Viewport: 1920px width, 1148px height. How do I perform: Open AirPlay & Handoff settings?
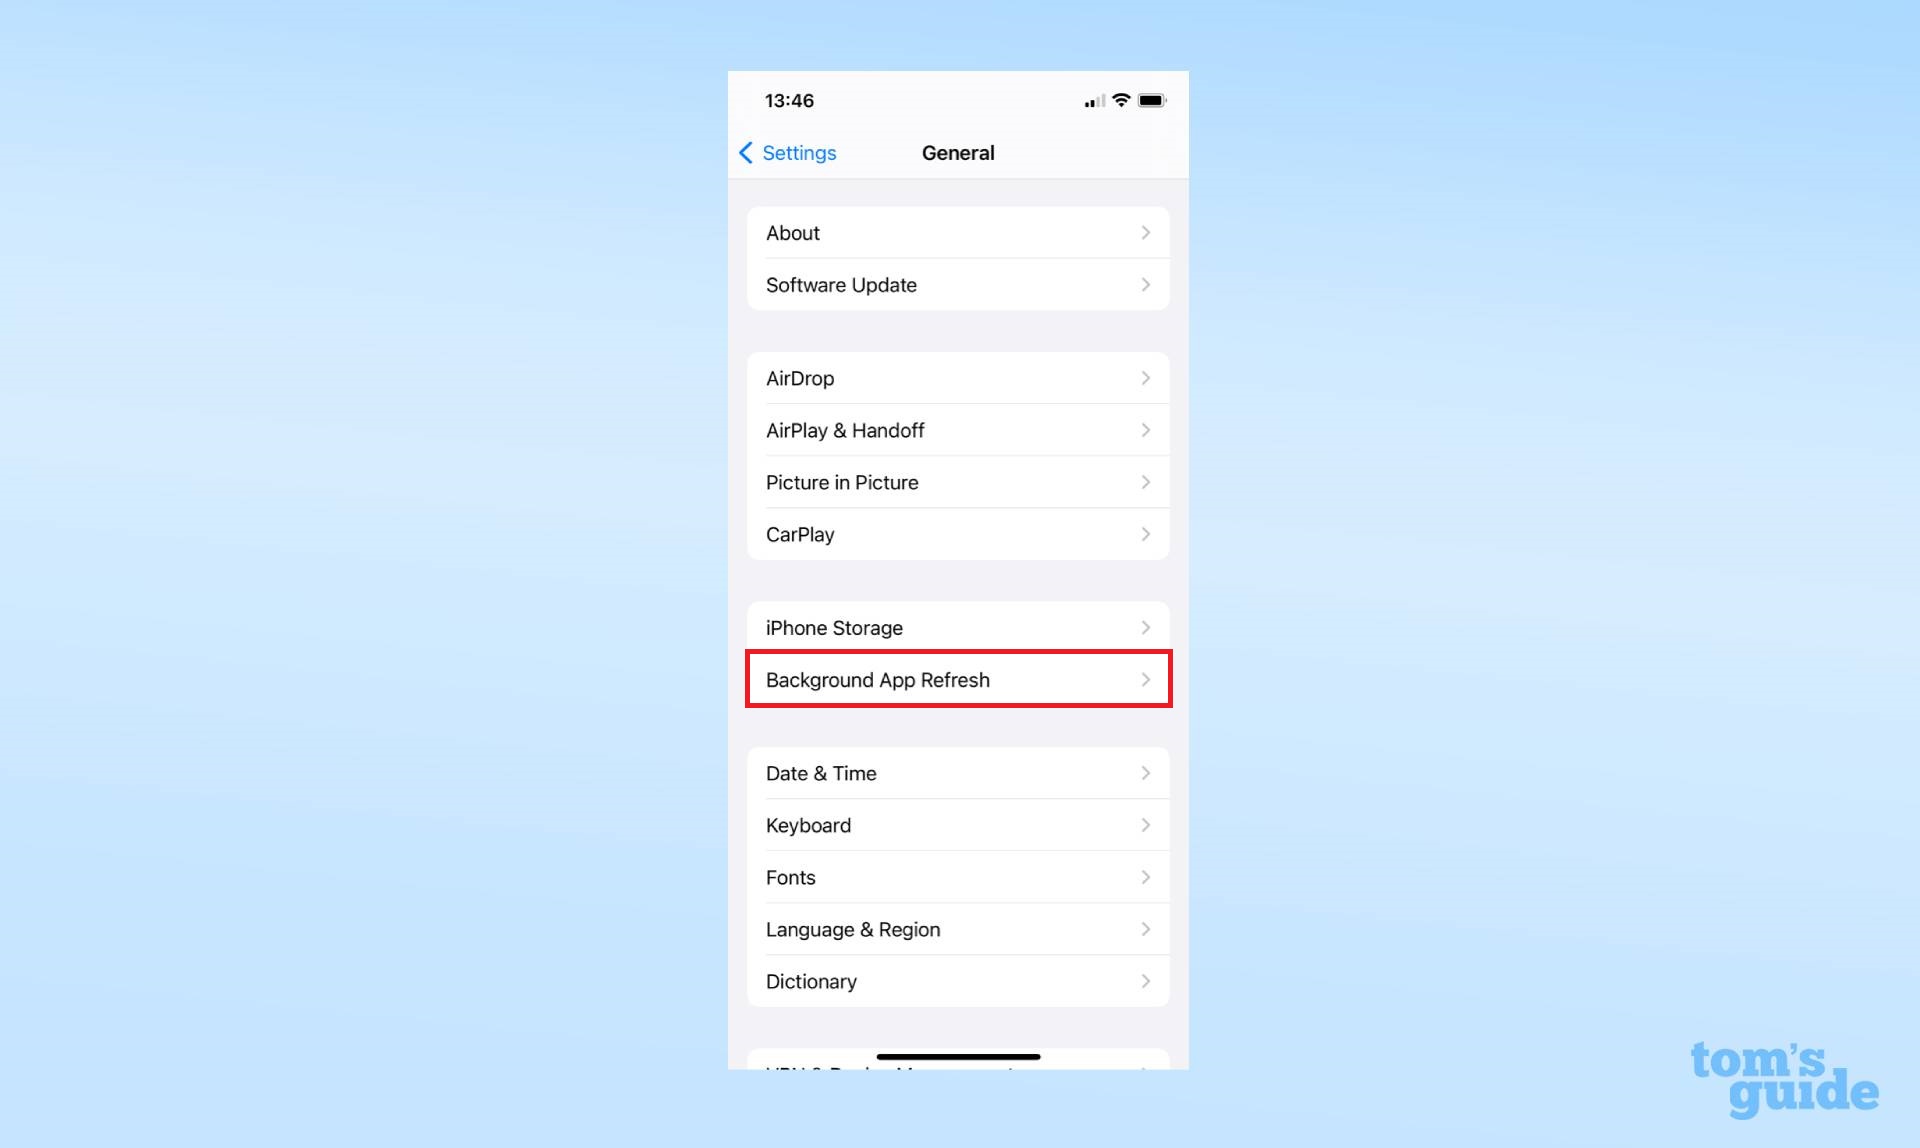pos(957,429)
